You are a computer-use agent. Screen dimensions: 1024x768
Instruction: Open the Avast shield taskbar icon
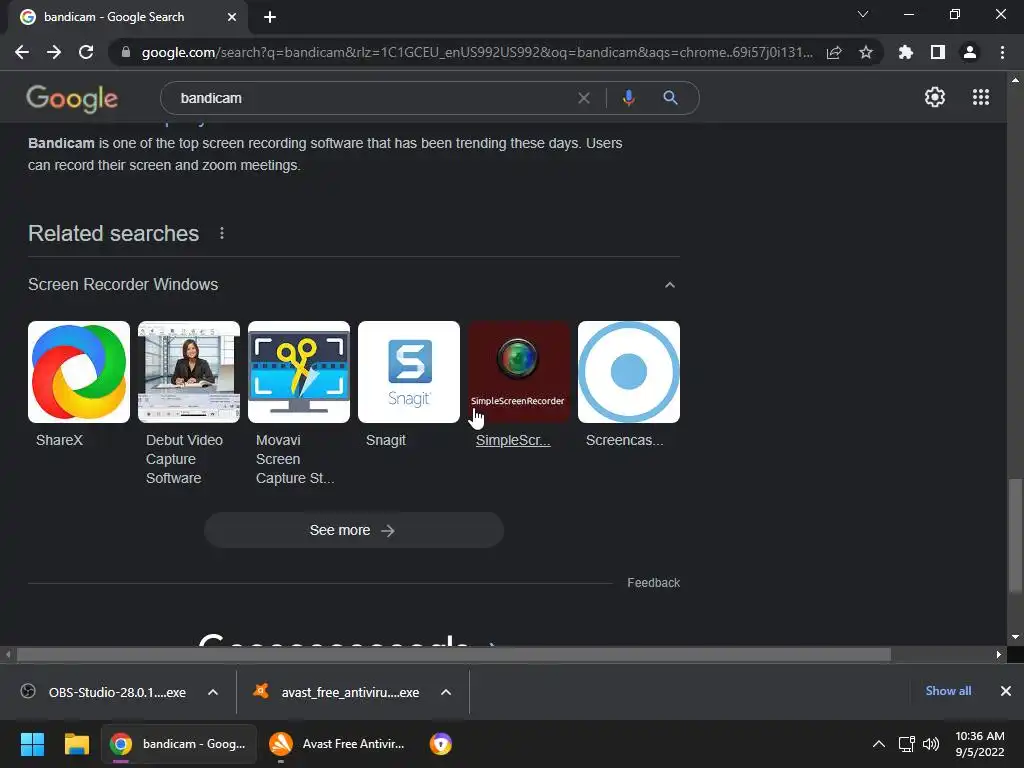pyautogui.click(x=441, y=744)
